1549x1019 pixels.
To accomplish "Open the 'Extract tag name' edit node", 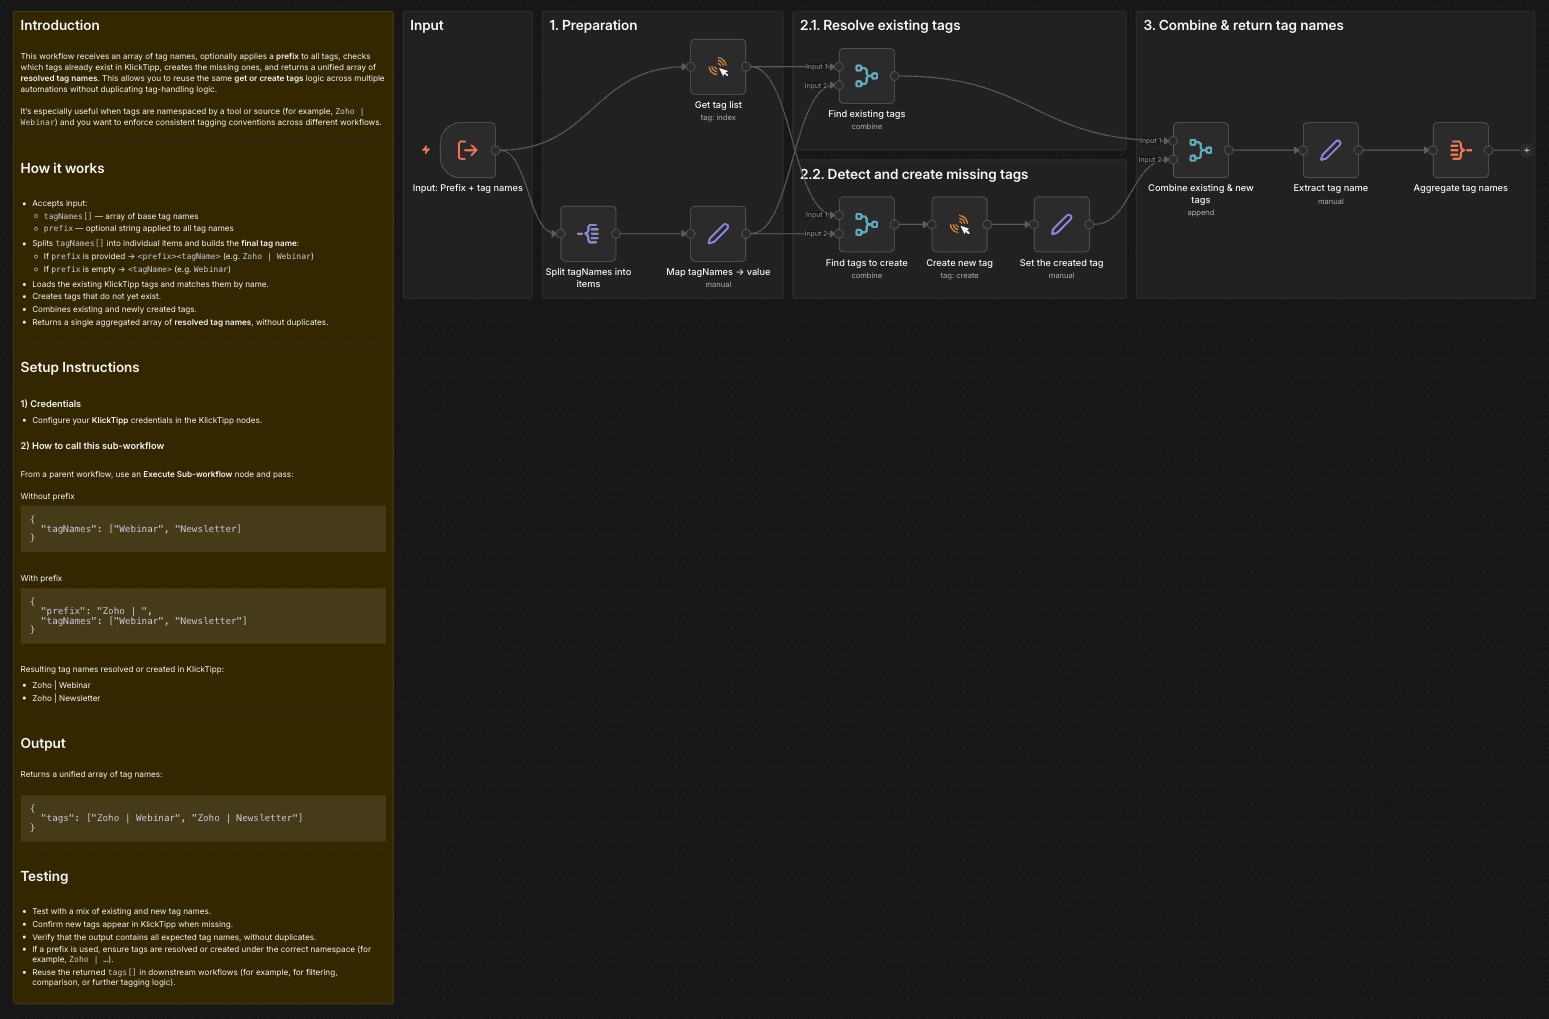I will pyautogui.click(x=1330, y=151).
